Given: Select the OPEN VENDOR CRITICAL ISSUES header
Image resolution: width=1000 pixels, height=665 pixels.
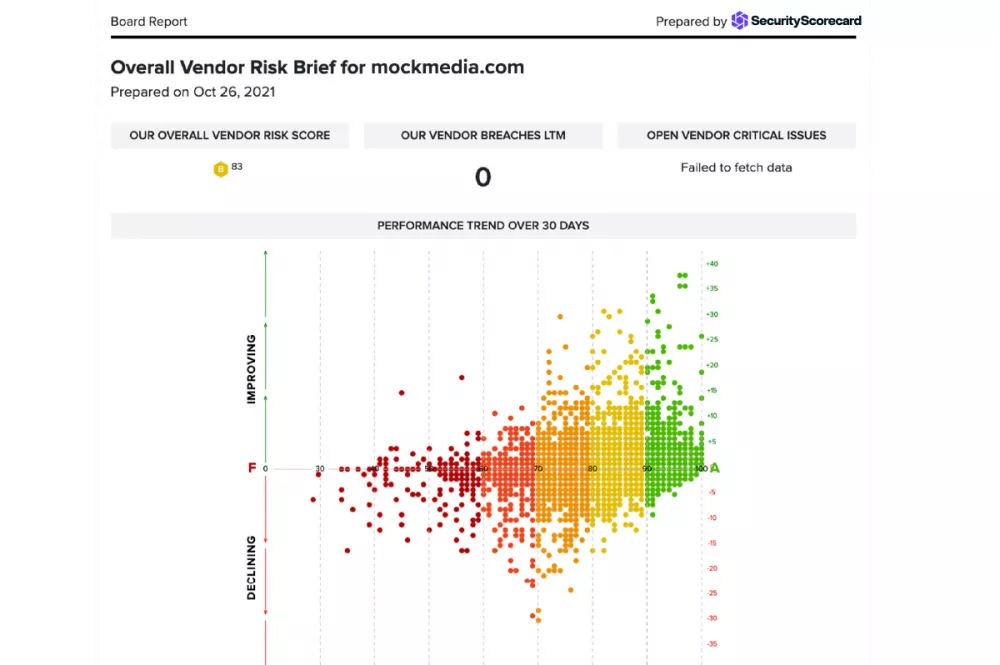Looking at the screenshot, I should 736,135.
